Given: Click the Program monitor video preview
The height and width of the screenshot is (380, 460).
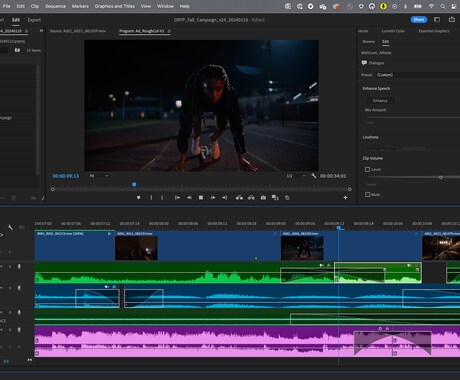Looking at the screenshot, I should click(x=201, y=105).
